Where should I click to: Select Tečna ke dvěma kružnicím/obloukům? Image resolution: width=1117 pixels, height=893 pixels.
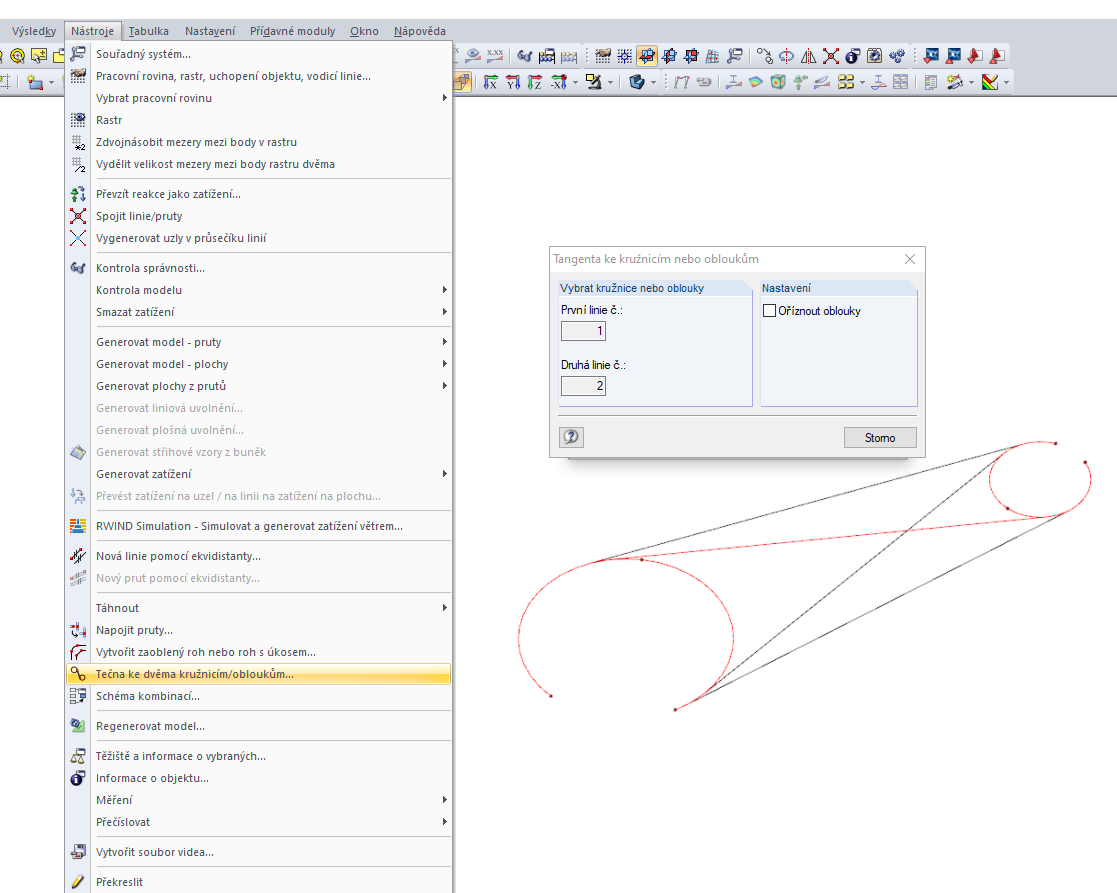[259, 674]
